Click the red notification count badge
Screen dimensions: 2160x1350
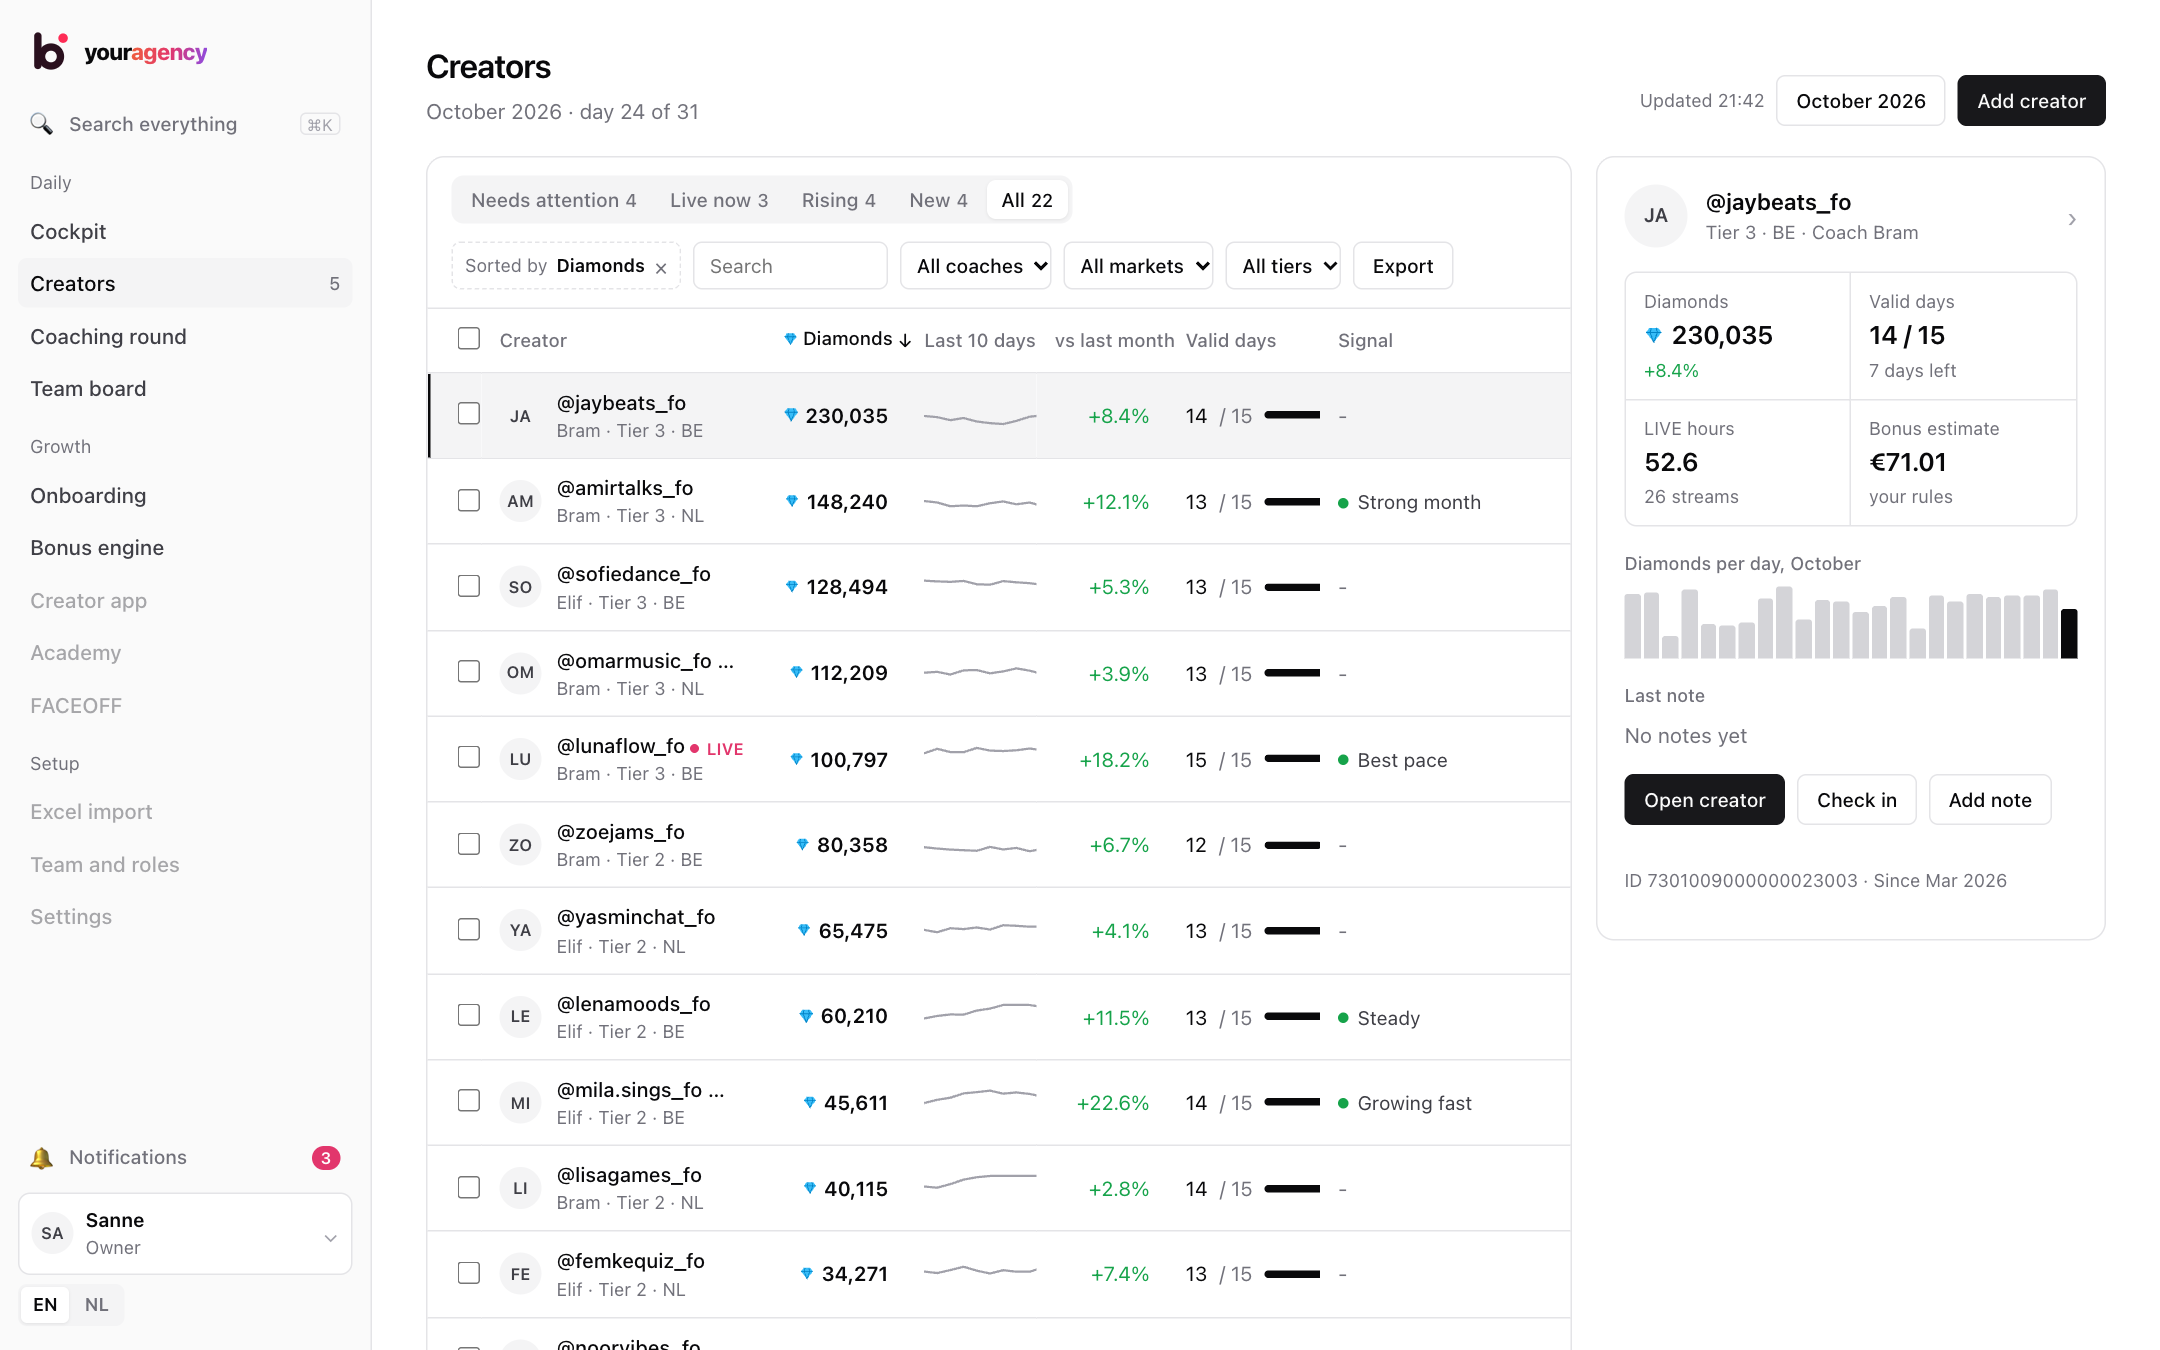click(x=326, y=1158)
